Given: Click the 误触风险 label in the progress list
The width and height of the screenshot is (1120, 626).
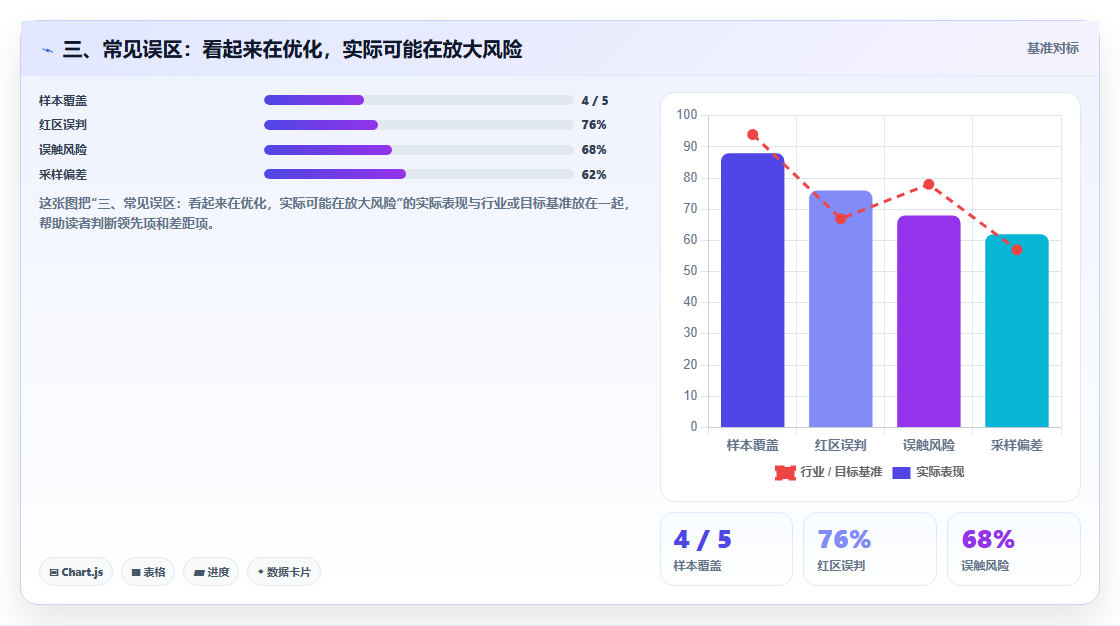Looking at the screenshot, I should pyautogui.click(x=63, y=150).
